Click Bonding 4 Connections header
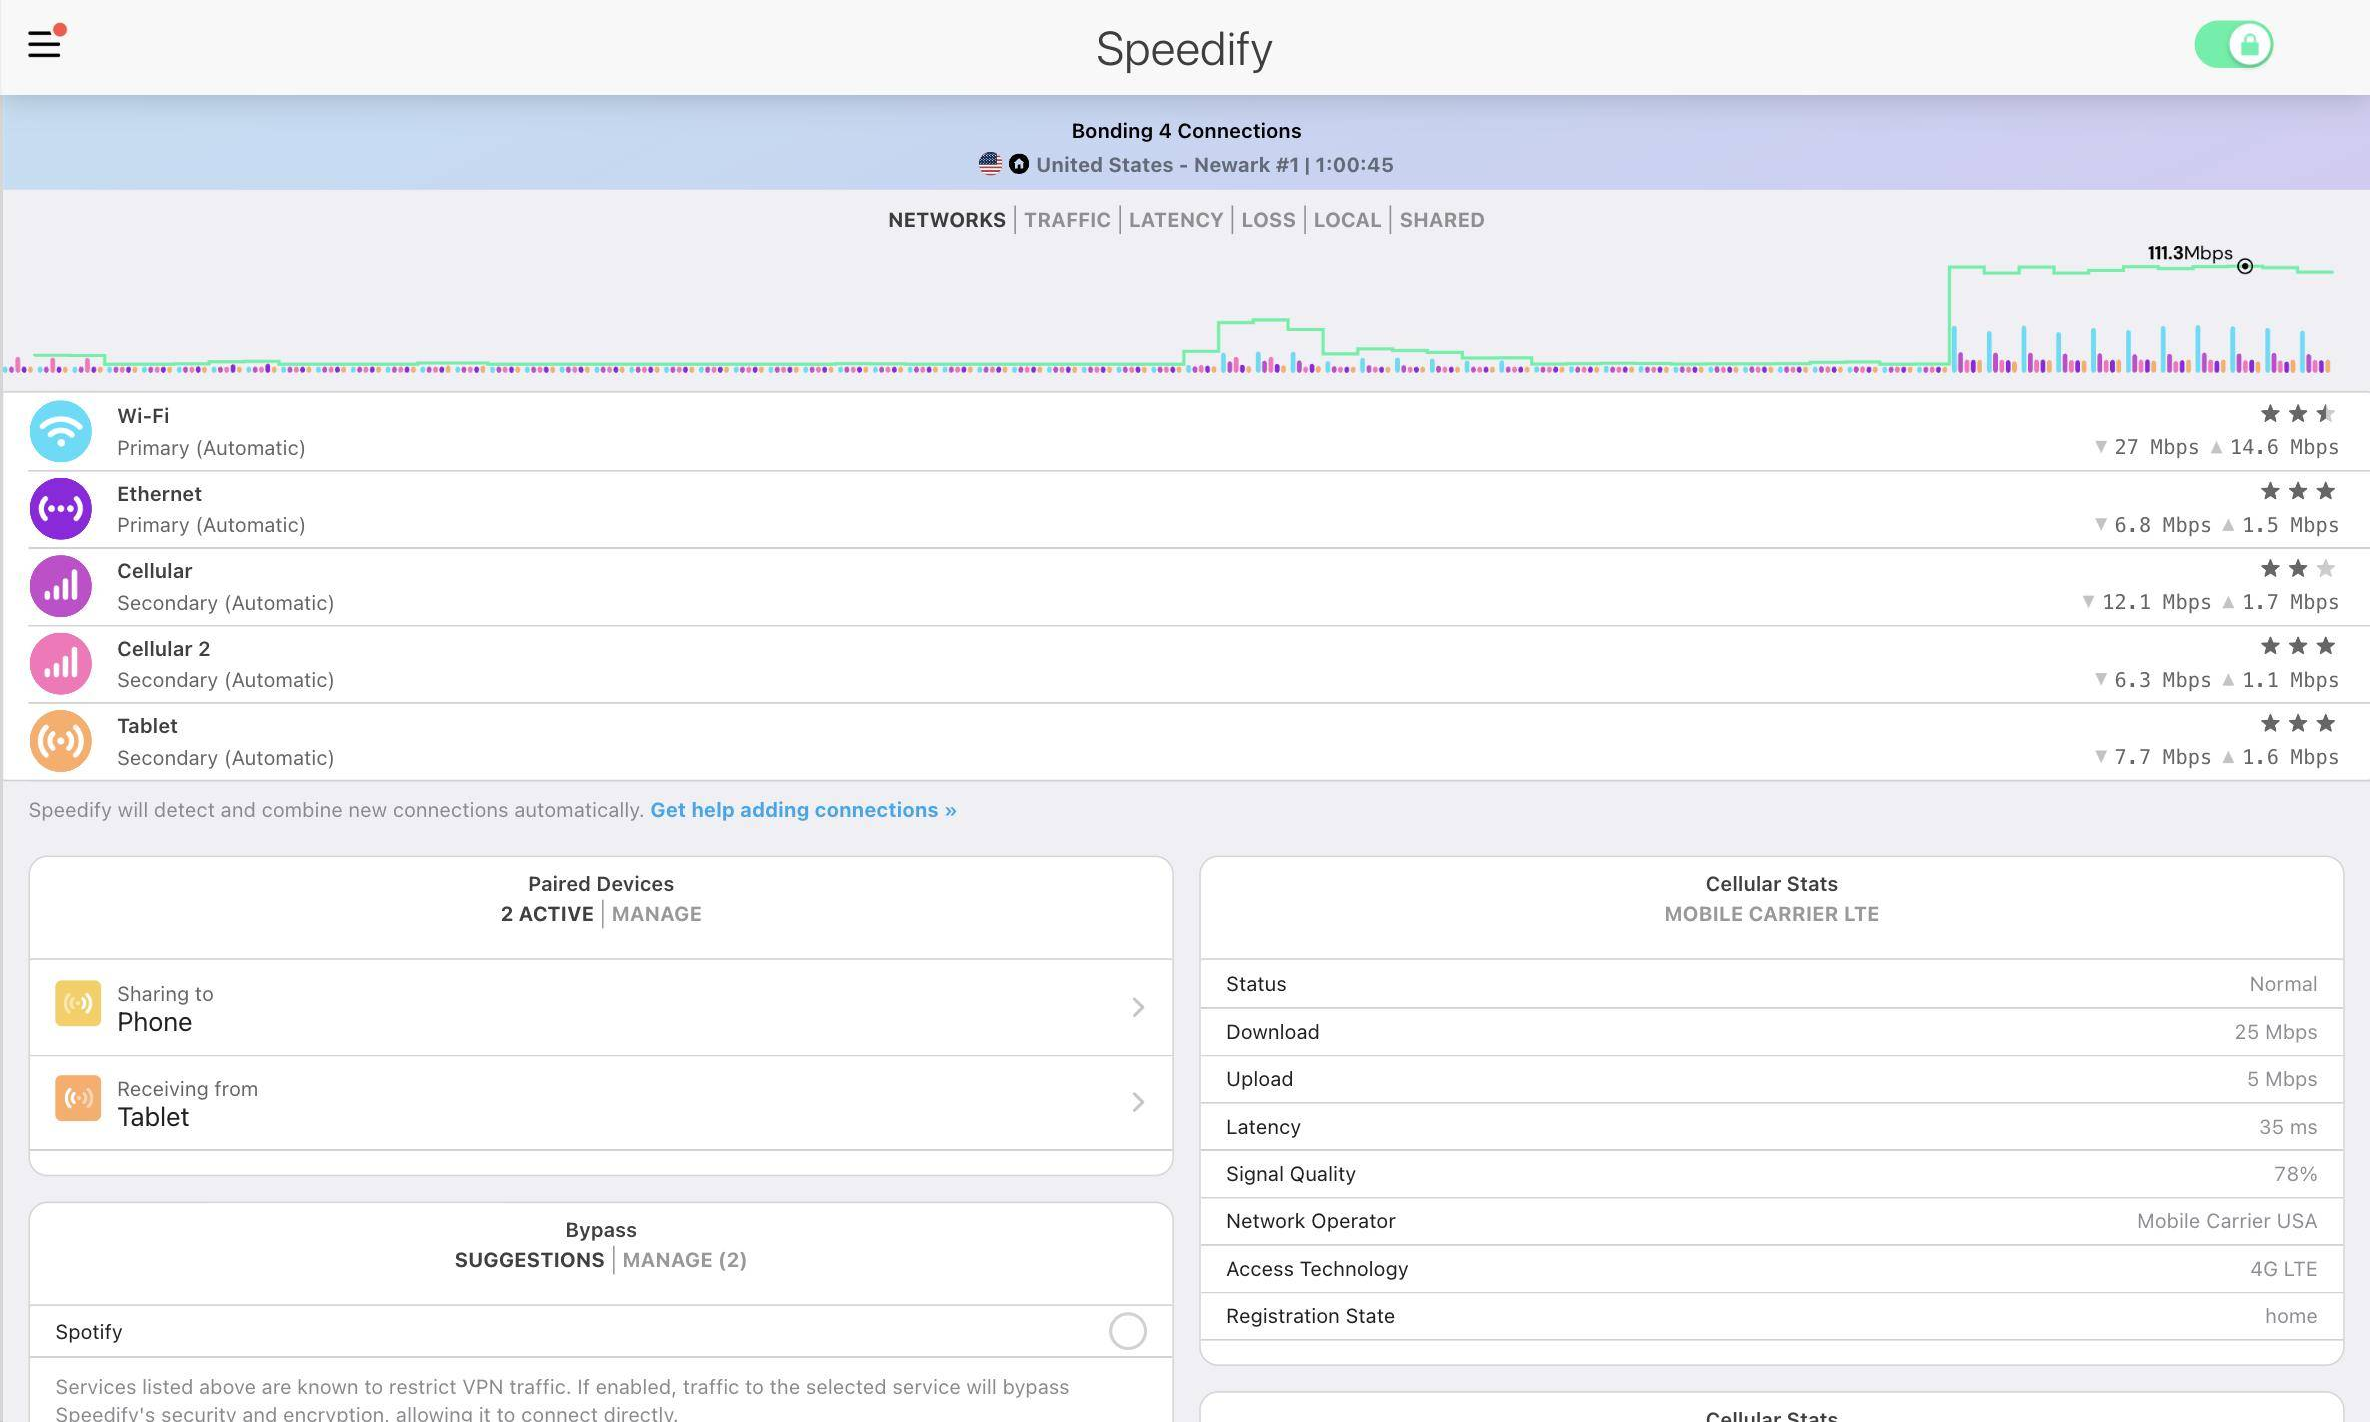The image size is (2370, 1422). pos(1186,131)
